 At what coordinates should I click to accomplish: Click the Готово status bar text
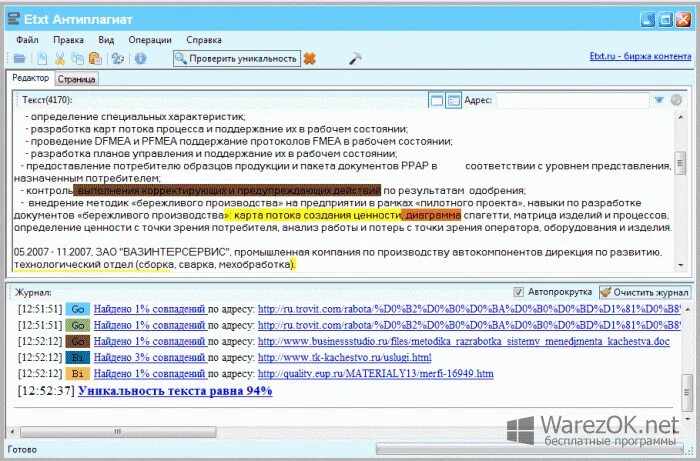pos(22,449)
